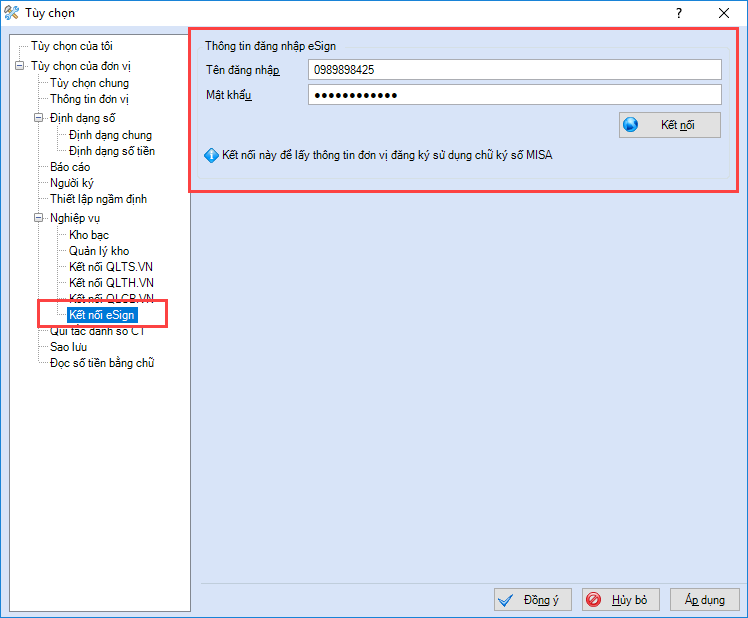Click the Áp dụng button
Image resolution: width=748 pixels, height=618 pixels.
[x=705, y=599]
